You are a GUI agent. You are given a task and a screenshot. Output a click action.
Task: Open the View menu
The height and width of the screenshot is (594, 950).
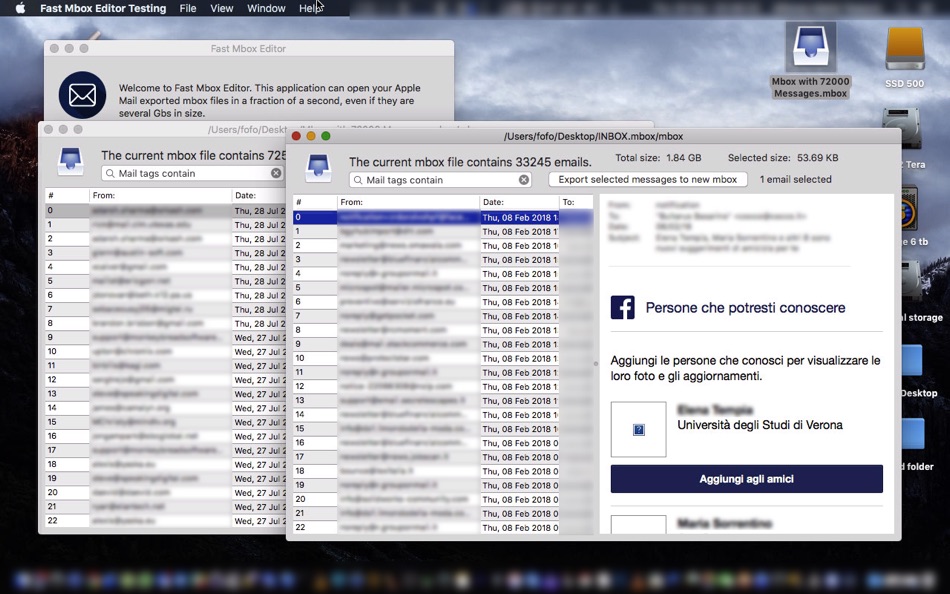[x=222, y=8]
